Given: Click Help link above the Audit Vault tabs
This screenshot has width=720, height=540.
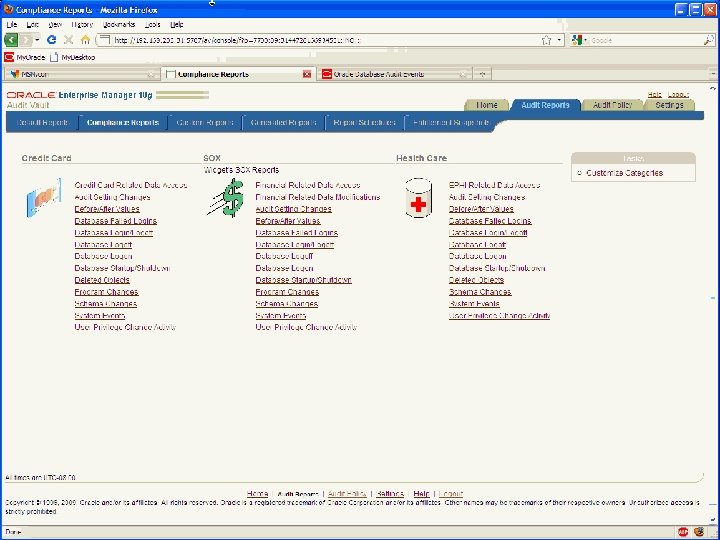Looking at the screenshot, I should [x=654, y=94].
